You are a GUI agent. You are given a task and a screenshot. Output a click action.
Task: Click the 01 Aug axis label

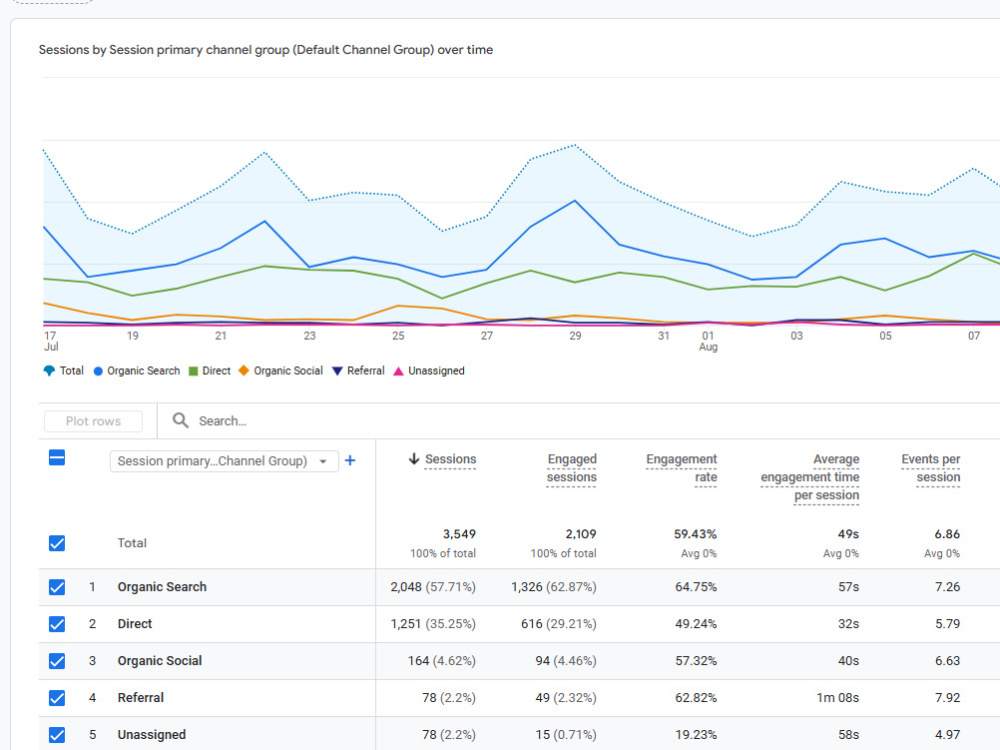[x=708, y=341]
